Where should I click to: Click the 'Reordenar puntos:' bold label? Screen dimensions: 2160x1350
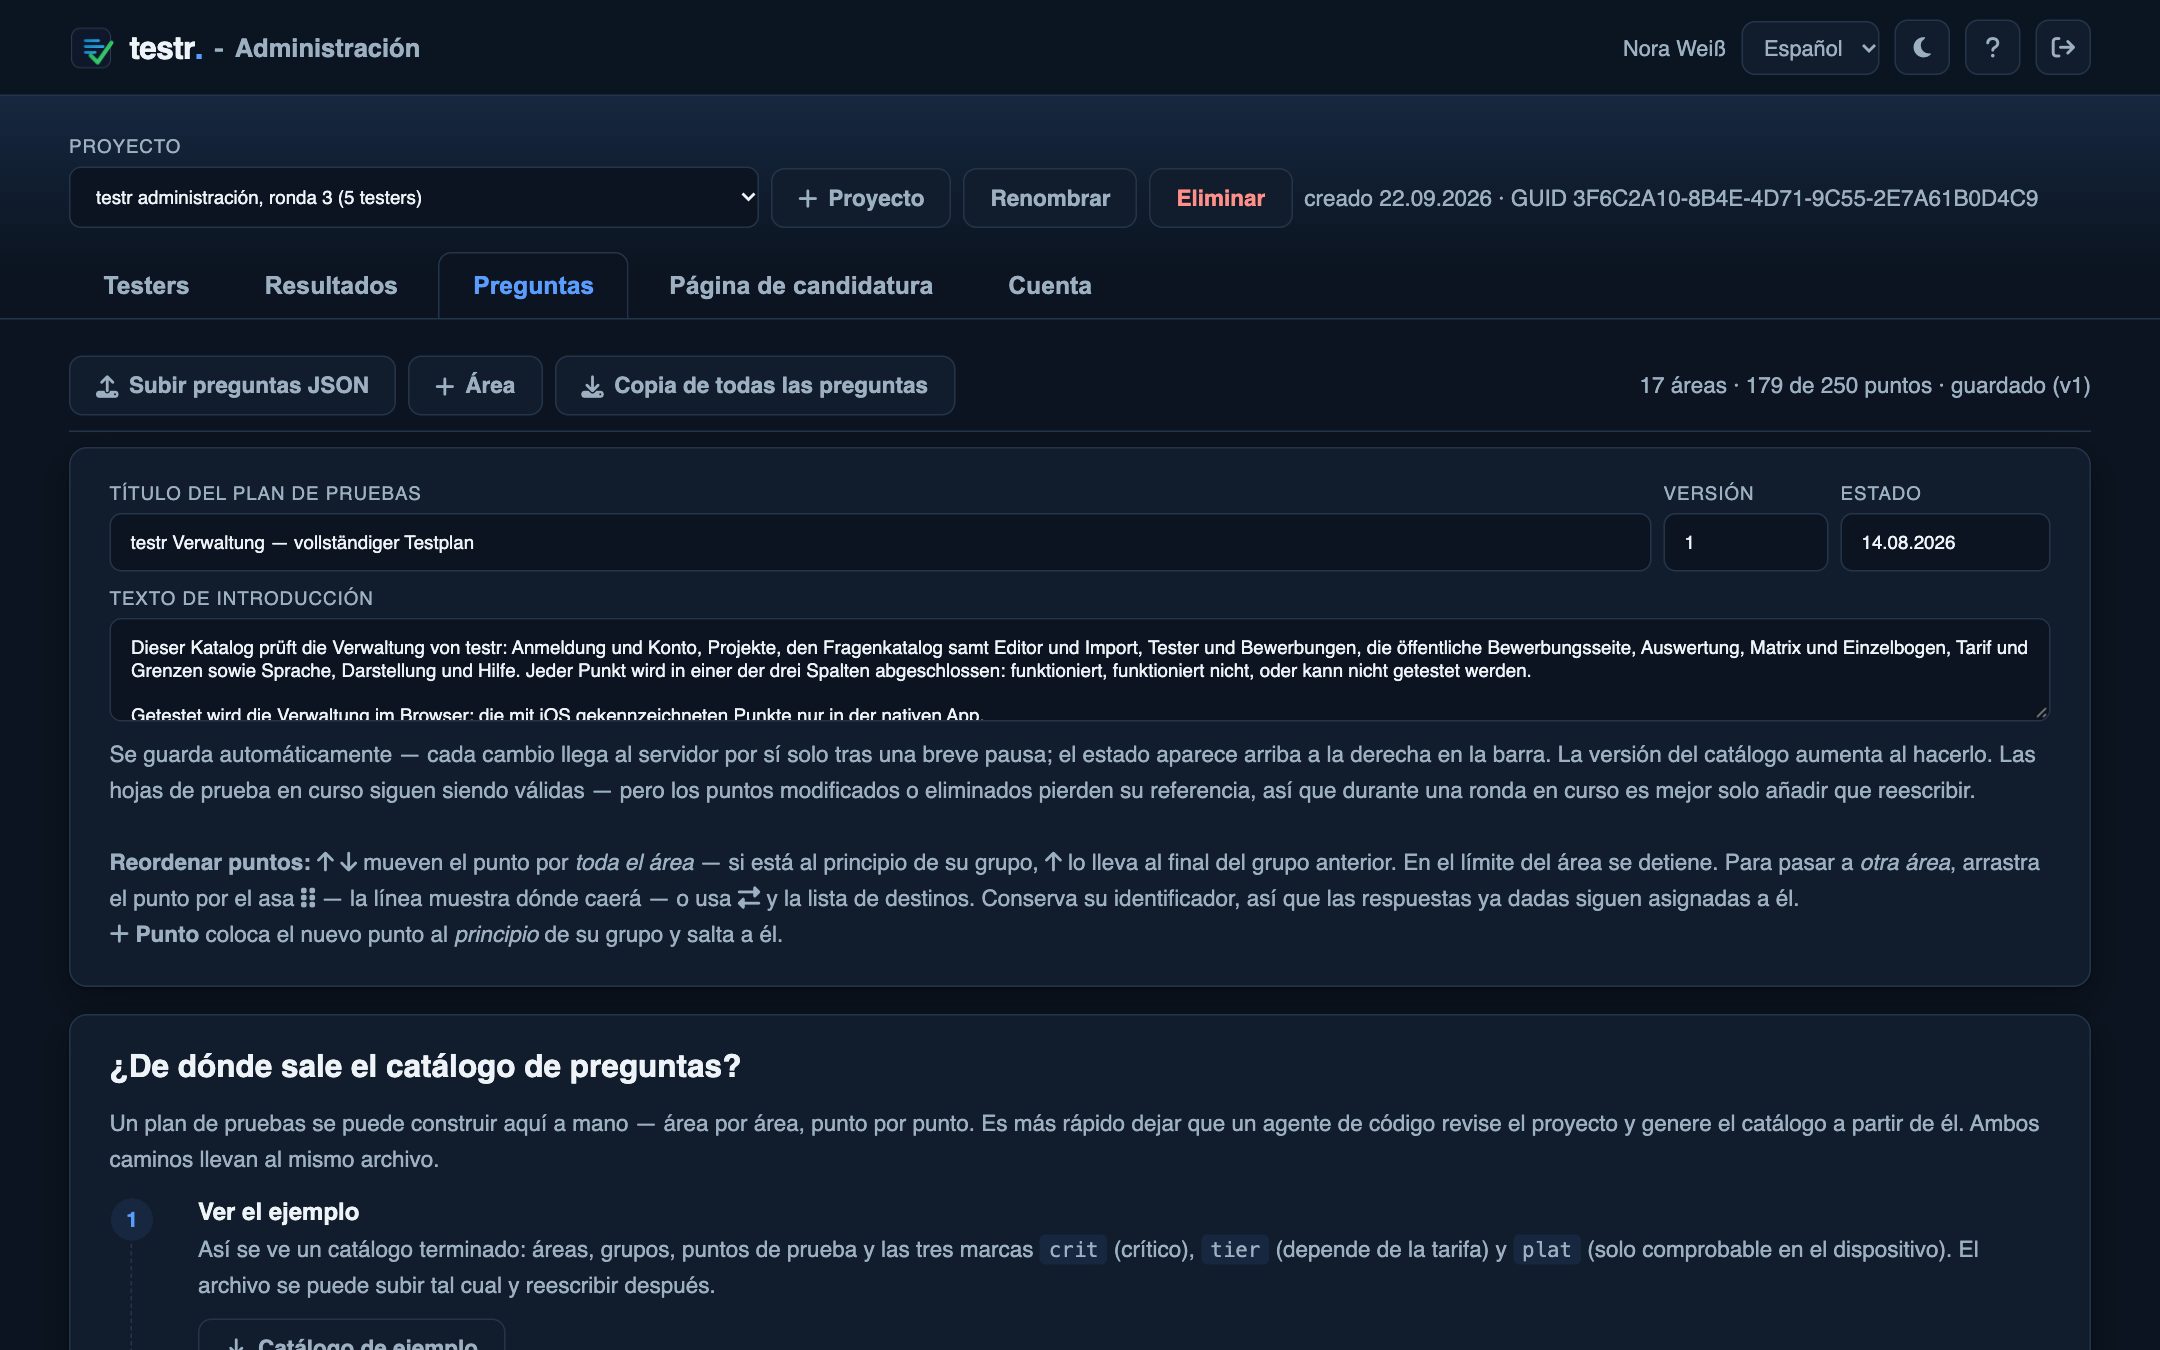210,862
